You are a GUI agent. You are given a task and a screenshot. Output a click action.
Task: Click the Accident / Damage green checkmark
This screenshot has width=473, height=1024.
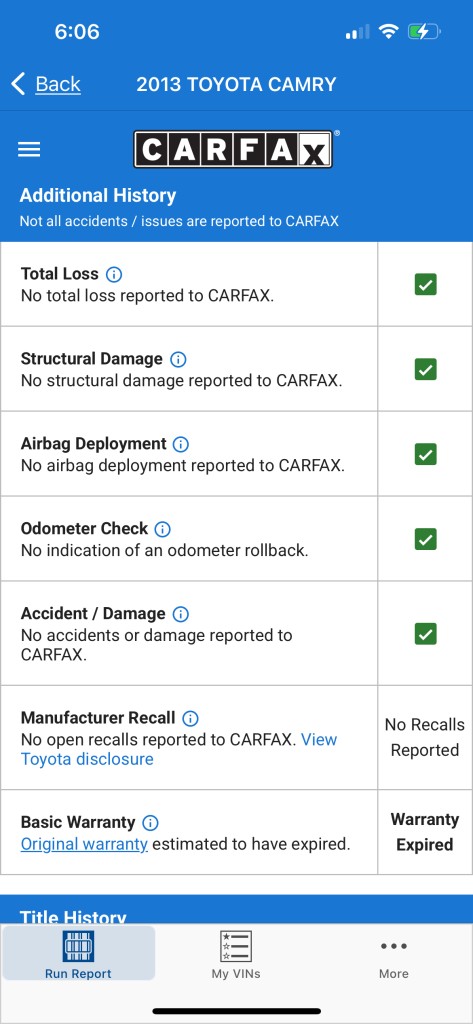point(425,633)
